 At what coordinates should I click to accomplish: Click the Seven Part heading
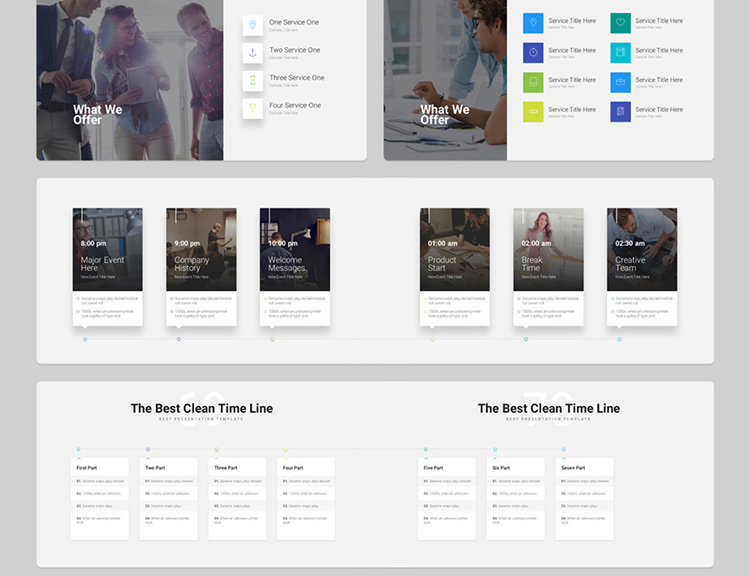coord(573,468)
